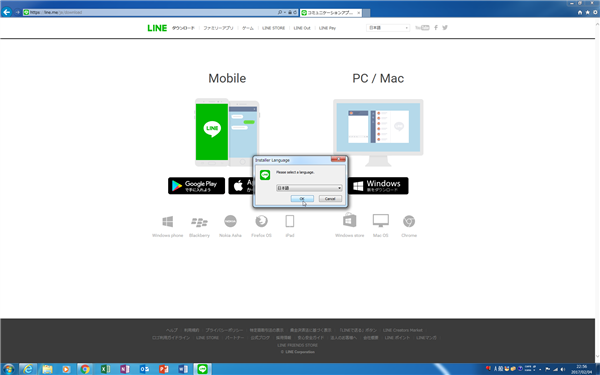
Task: Open the LINE ポイント footer link
Action: [x=397, y=338]
